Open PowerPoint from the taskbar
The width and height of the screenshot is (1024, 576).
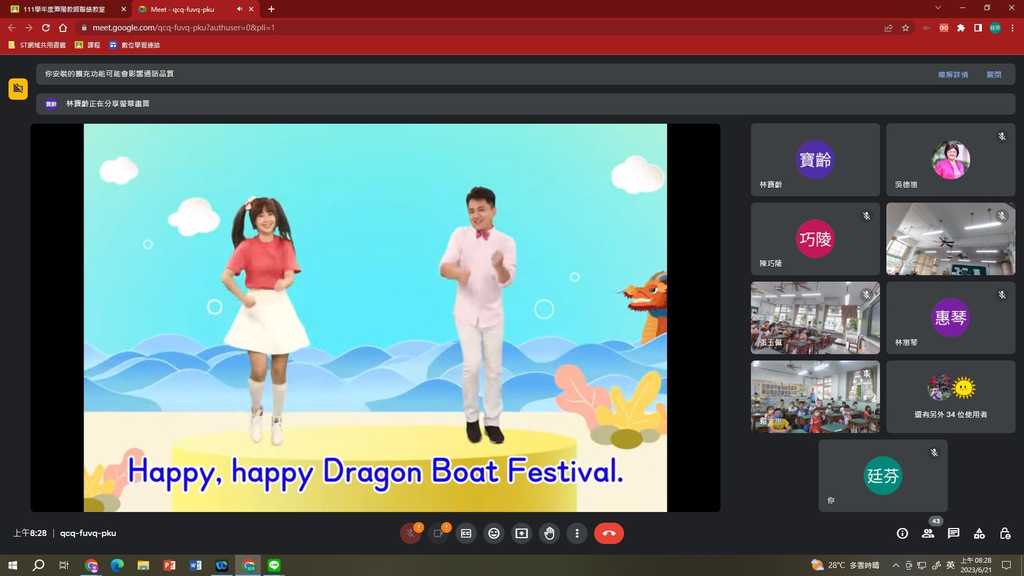pyautogui.click(x=169, y=565)
